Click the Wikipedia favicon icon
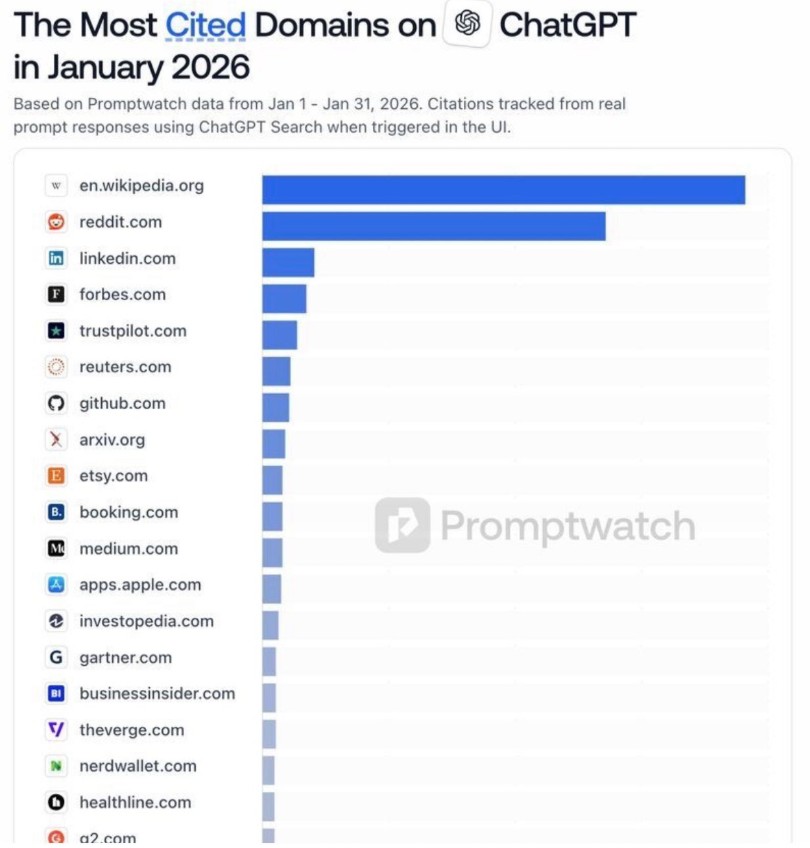 [57, 186]
